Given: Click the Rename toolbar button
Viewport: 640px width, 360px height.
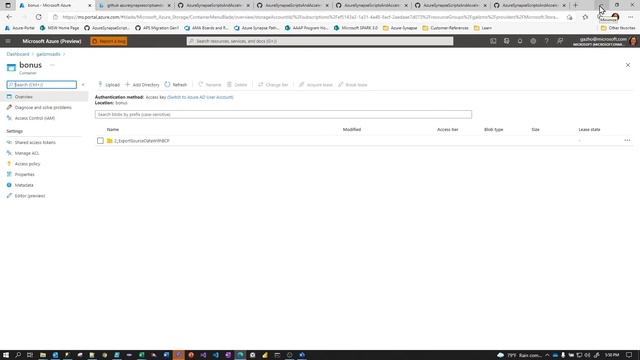Looking at the screenshot, I should point(209,84).
